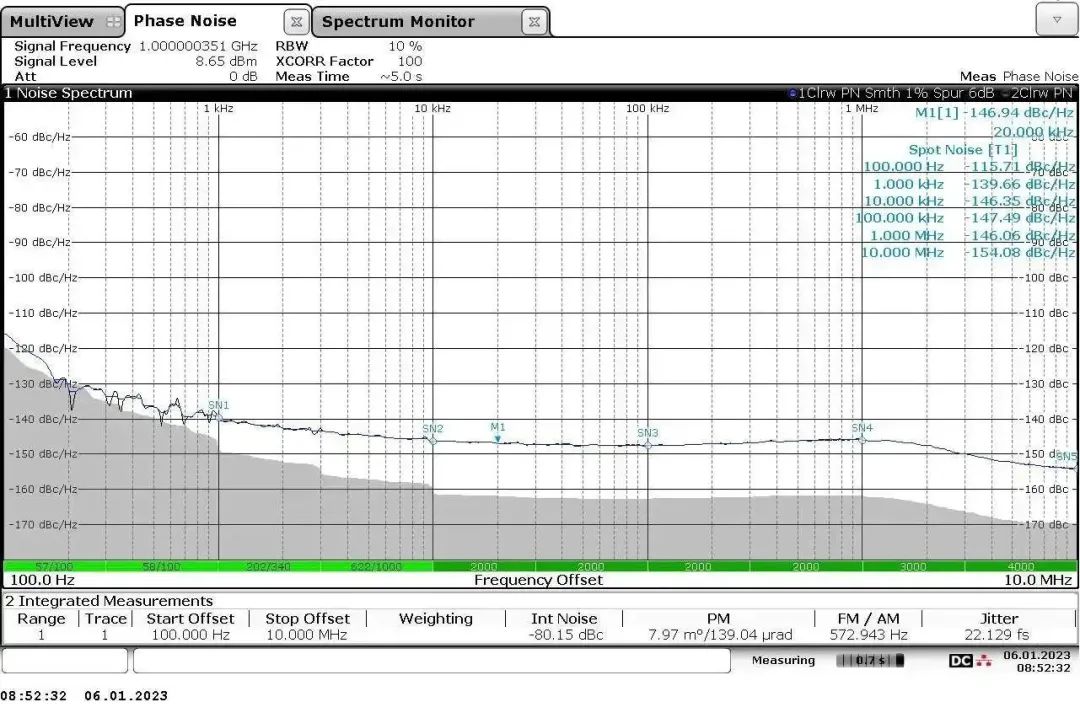The image size is (1080, 718).
Task: Click the 58/100 segment progress cell
Action: (x=161, y=566)
